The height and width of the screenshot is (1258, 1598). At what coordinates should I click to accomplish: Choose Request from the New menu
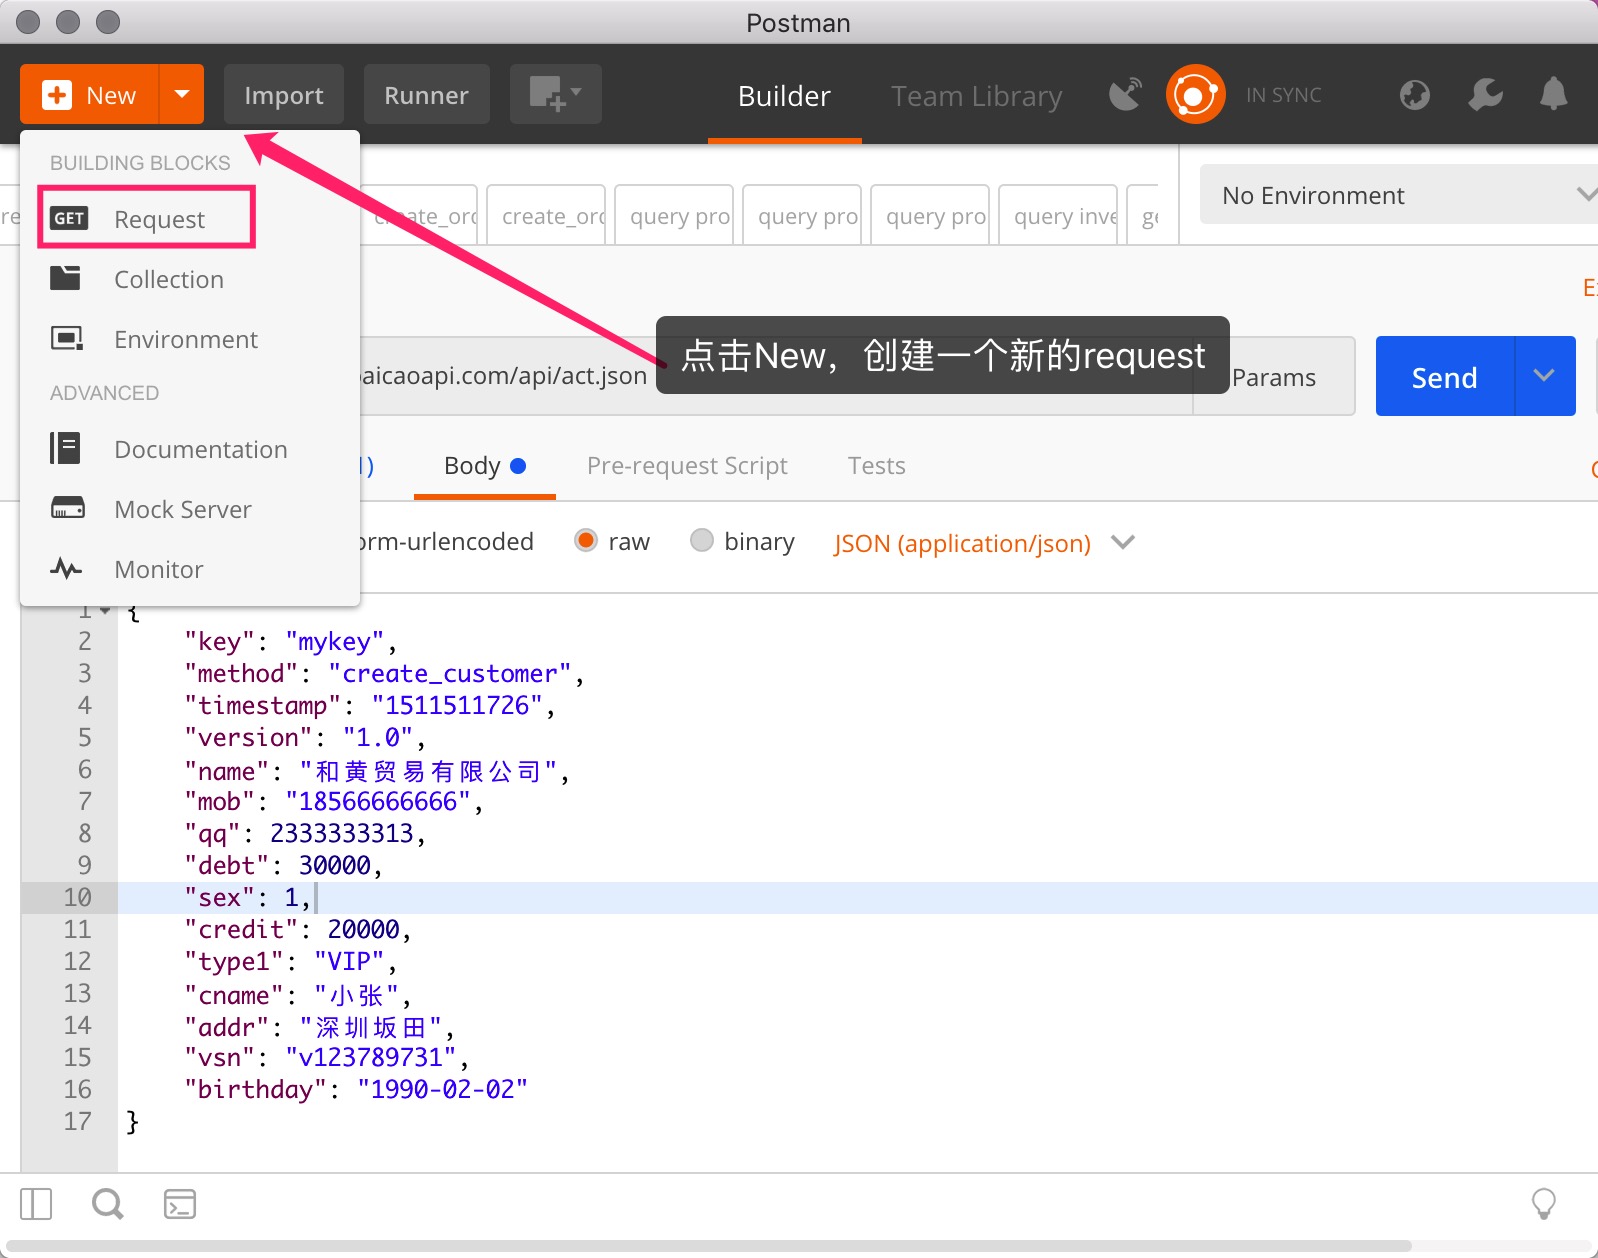point(158,219)
